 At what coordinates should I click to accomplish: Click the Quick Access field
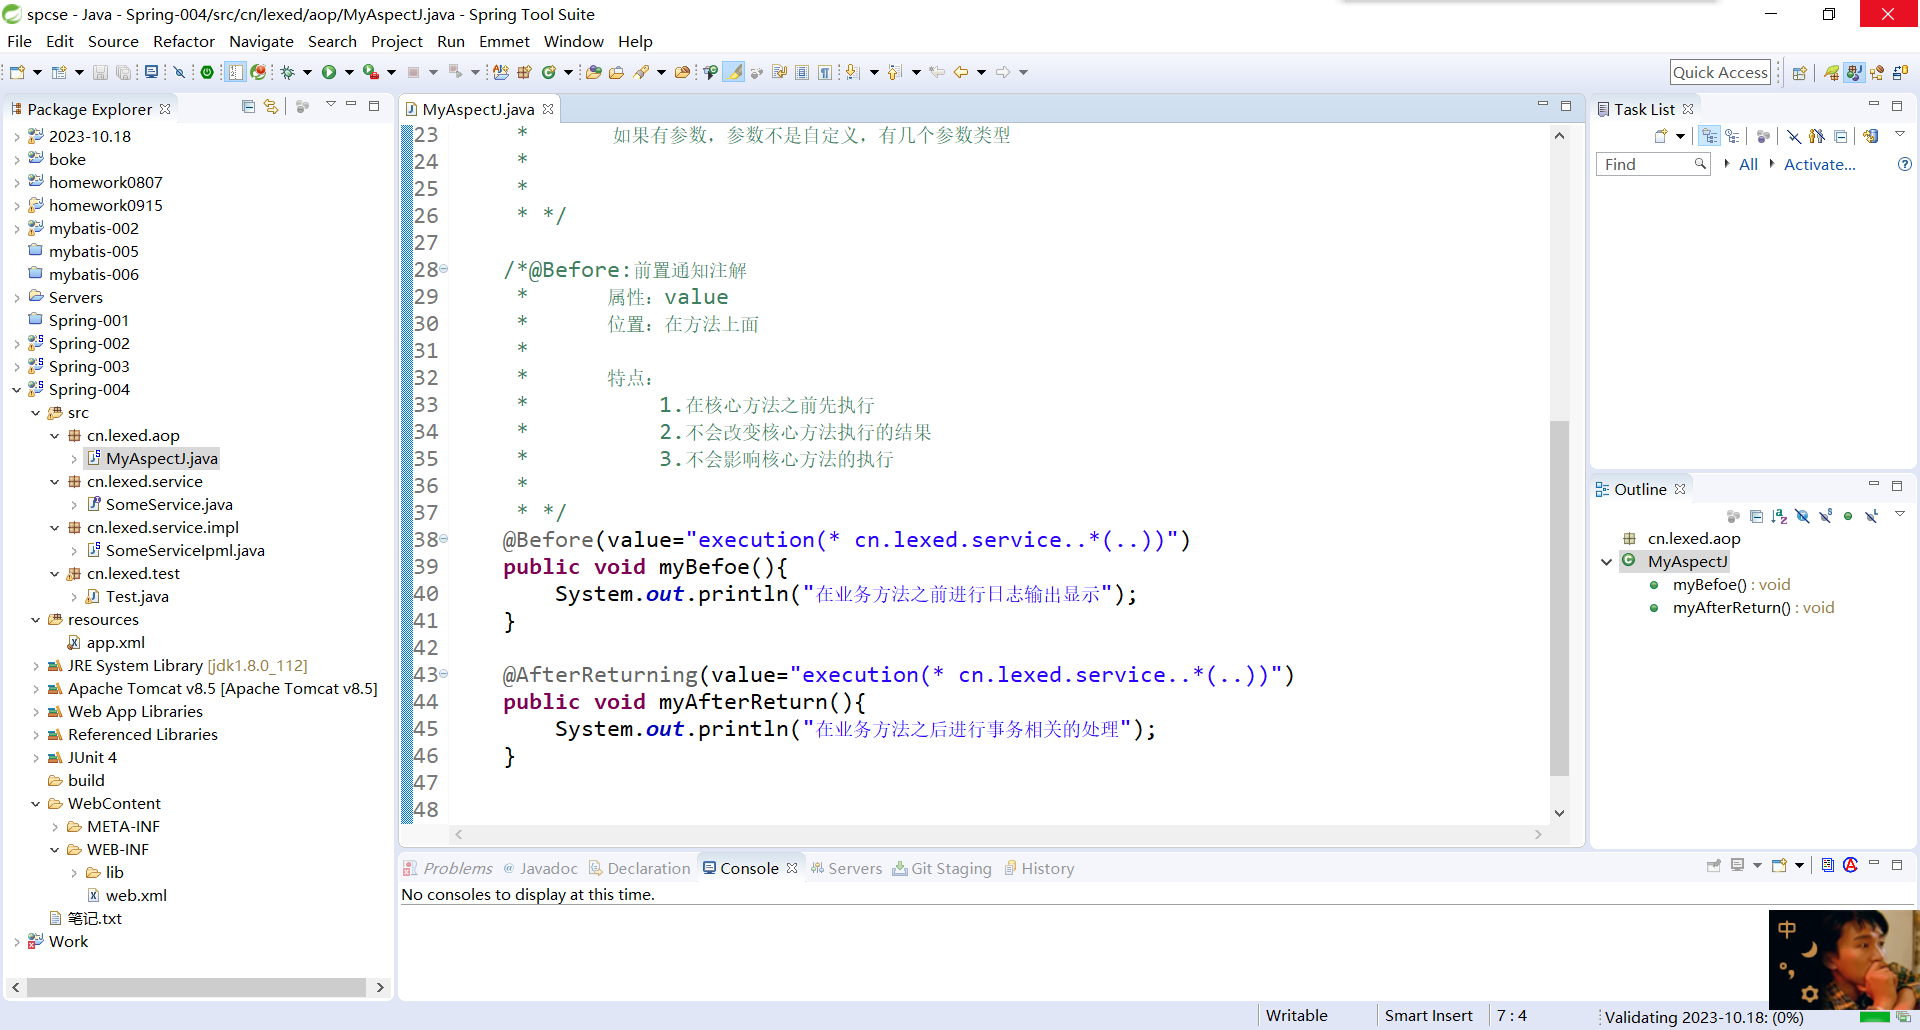coord(1720,72)
